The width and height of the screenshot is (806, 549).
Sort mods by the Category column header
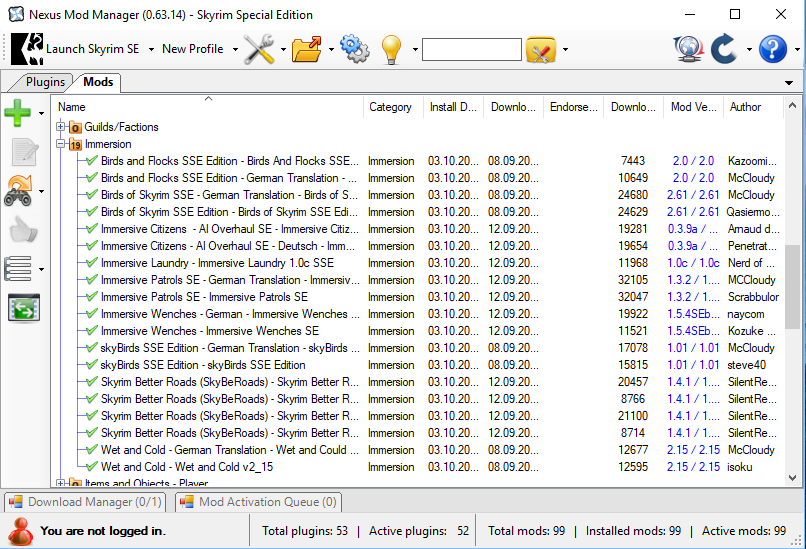pos(390,107)
